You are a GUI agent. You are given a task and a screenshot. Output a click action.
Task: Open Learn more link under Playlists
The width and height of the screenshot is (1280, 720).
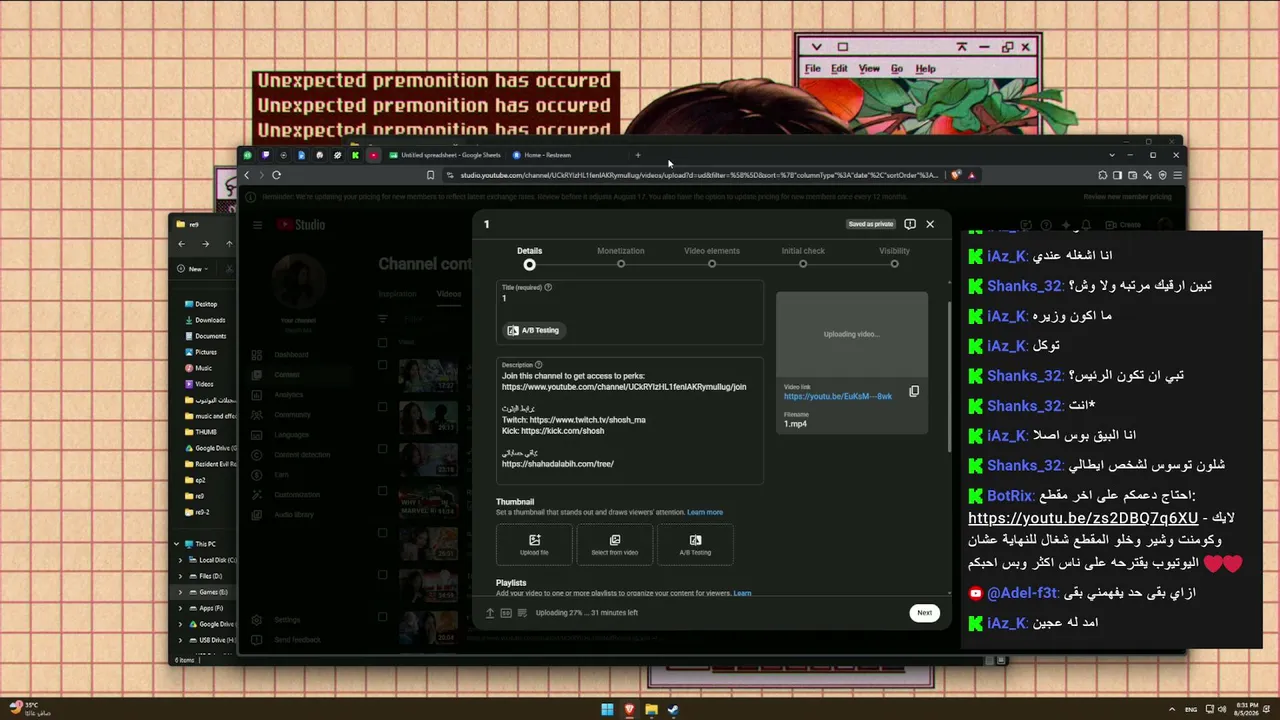(742, 593)
